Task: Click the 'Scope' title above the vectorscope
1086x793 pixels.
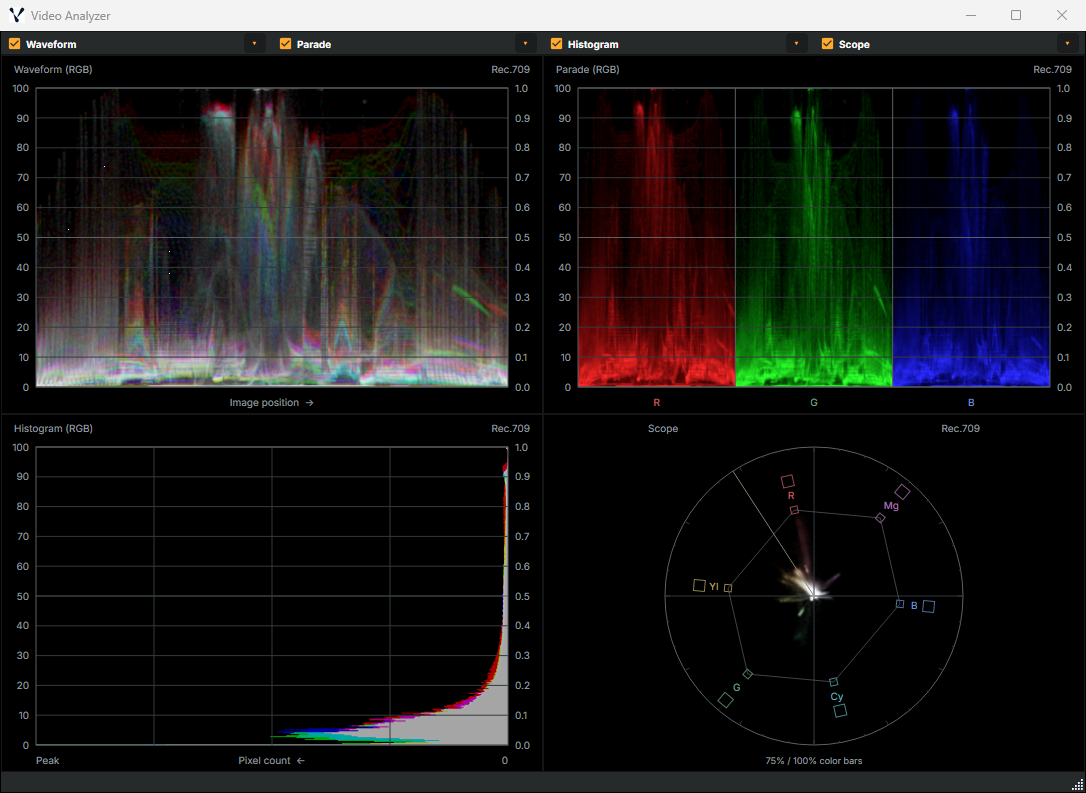Action: [x=663, y=429]
